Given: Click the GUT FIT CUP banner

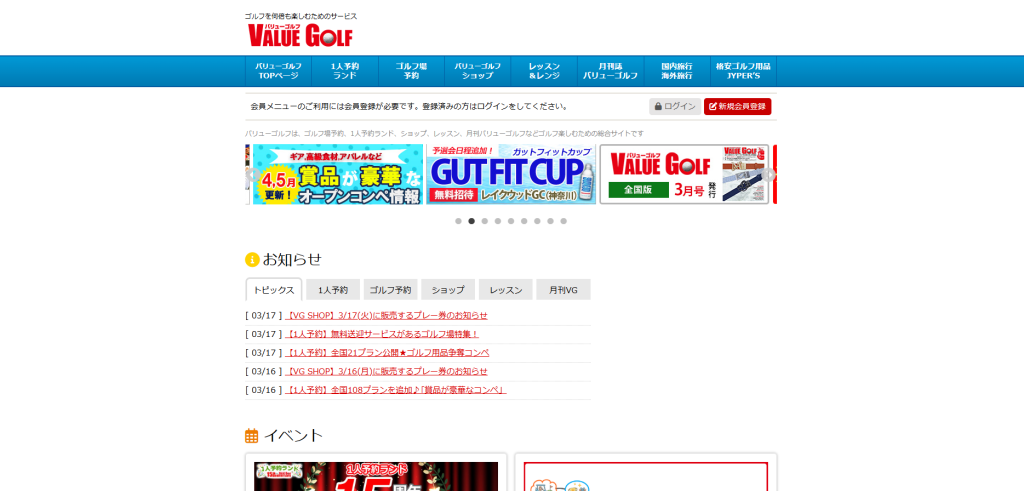Looking at the screenshot, I should (511, 174).
